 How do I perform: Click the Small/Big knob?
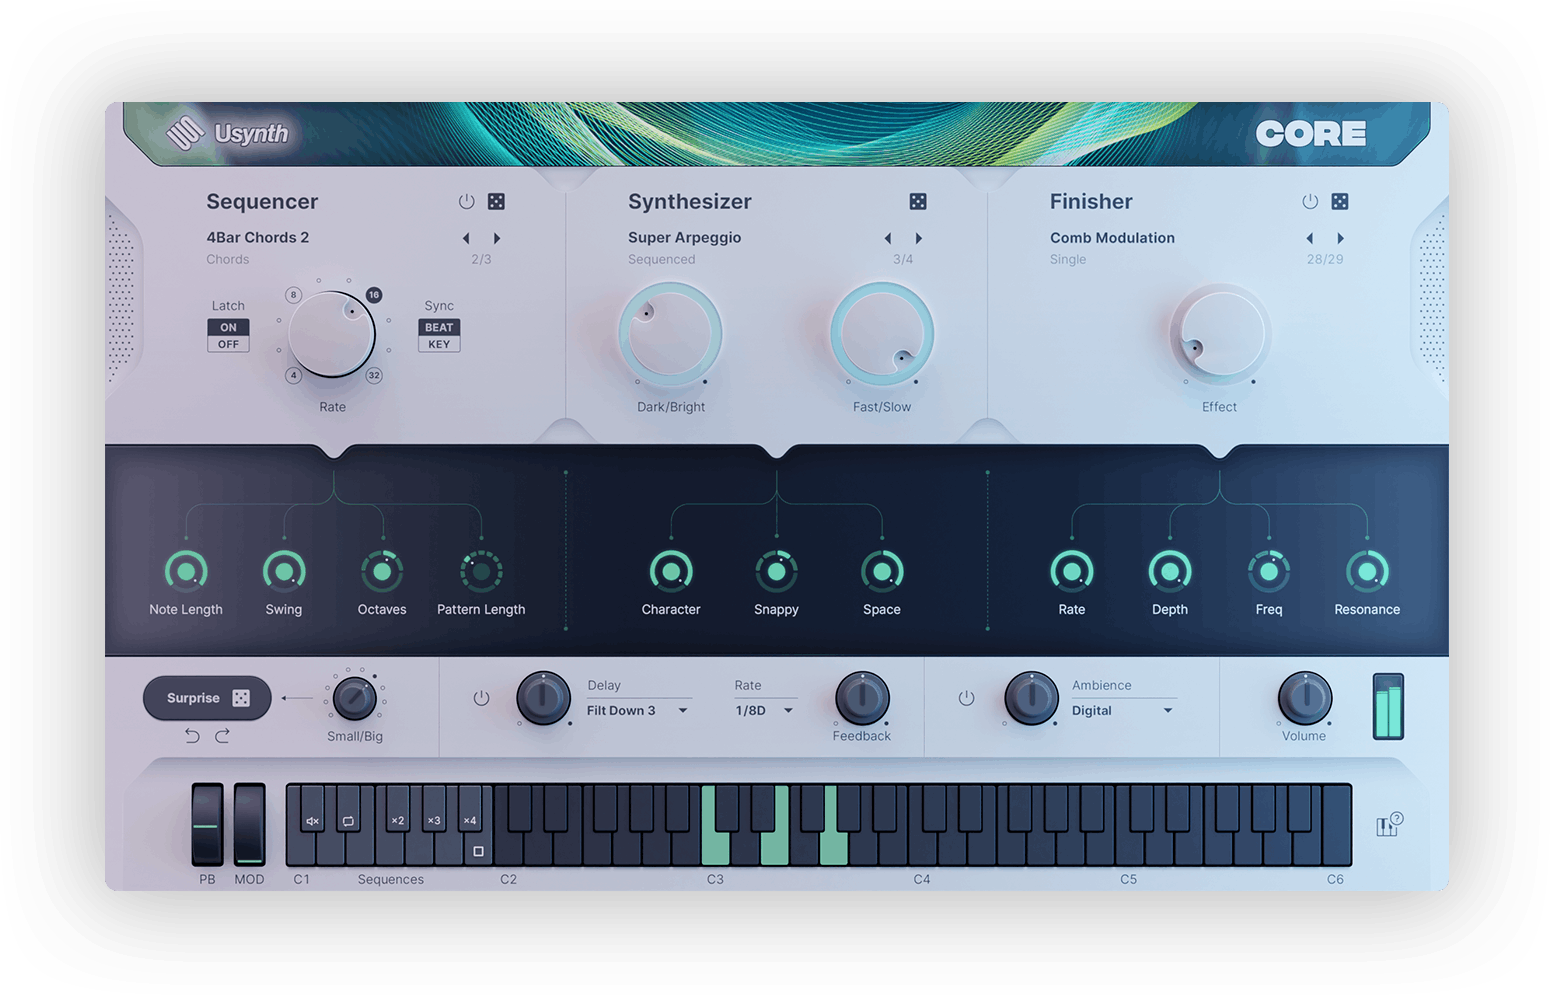pyautogui.click(x=354, y=698)
